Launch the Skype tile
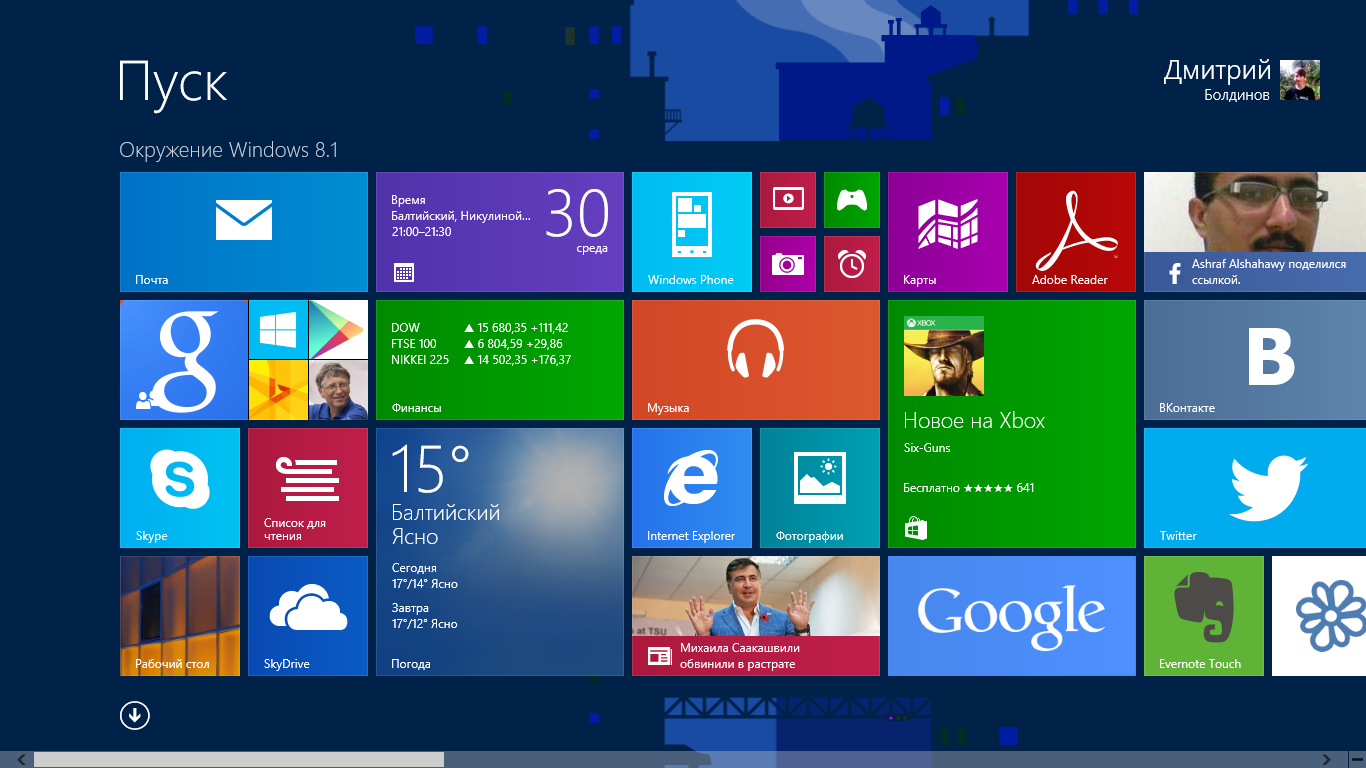Viewport: 1366px width, 768px height. tap(180, 488)
